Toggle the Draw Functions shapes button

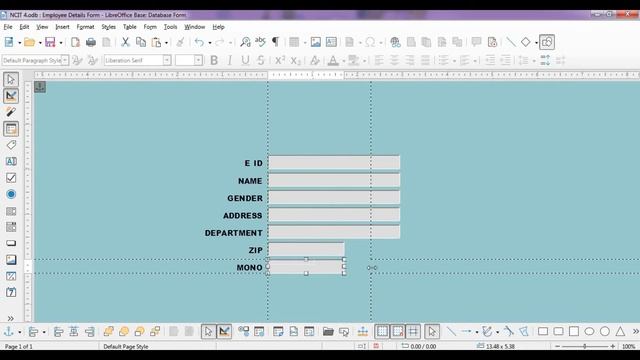click(547, 42)
